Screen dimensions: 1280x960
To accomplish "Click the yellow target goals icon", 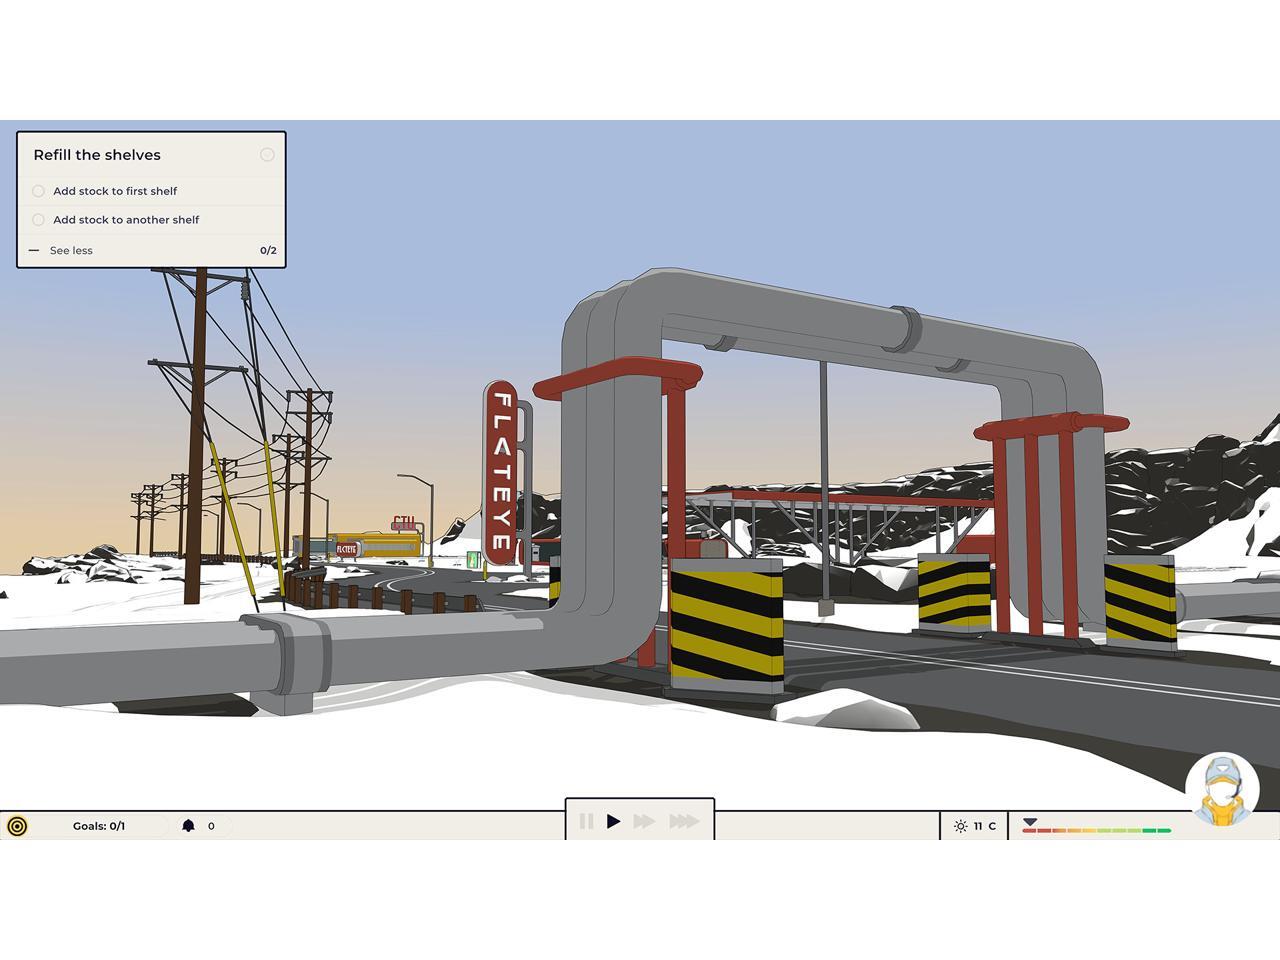I will click(17, 826).
